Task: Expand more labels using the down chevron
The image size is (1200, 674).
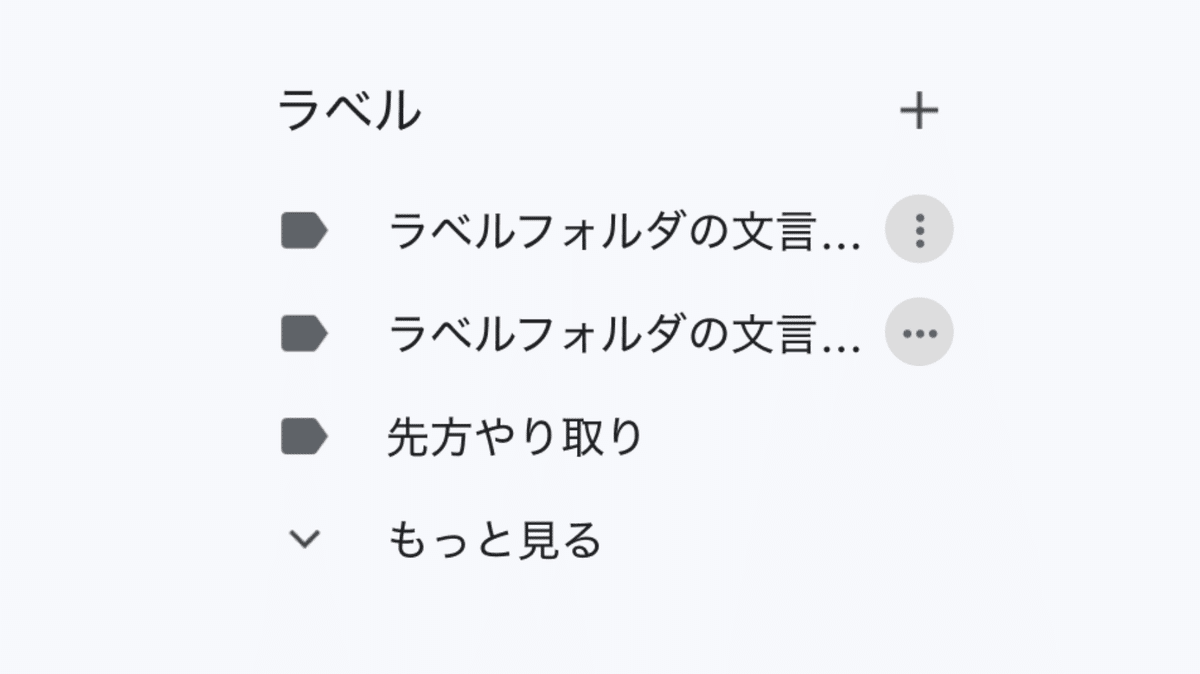Action: (x=304, y=540)
